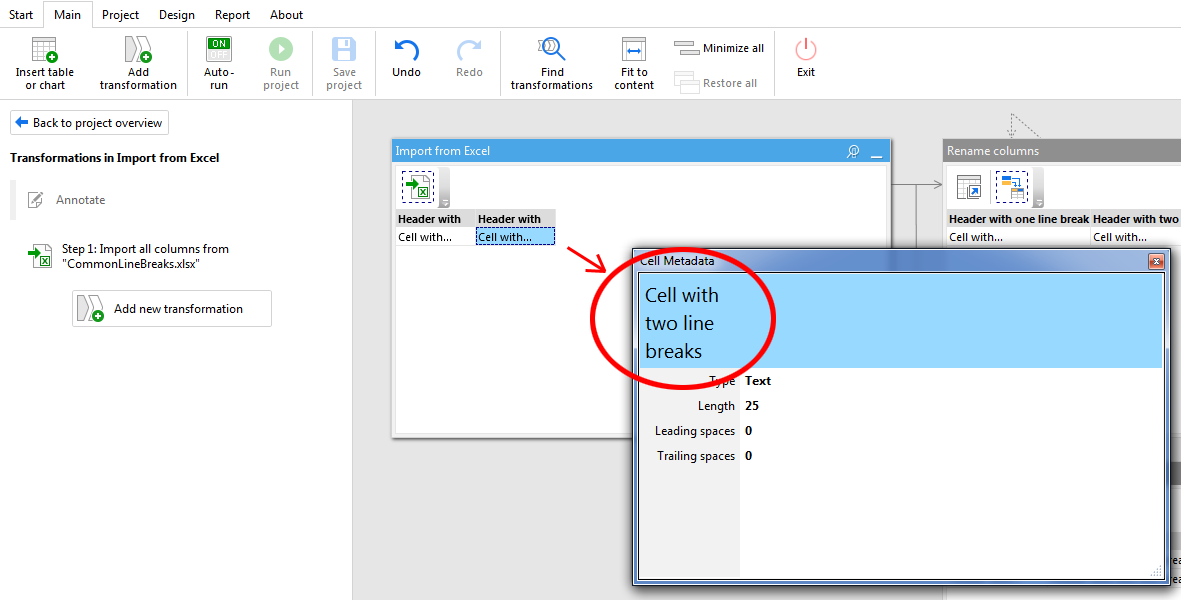This screenshot has height=600, width=1181.
Task: Minimize all transformation windows
Action: pos(719,48)
